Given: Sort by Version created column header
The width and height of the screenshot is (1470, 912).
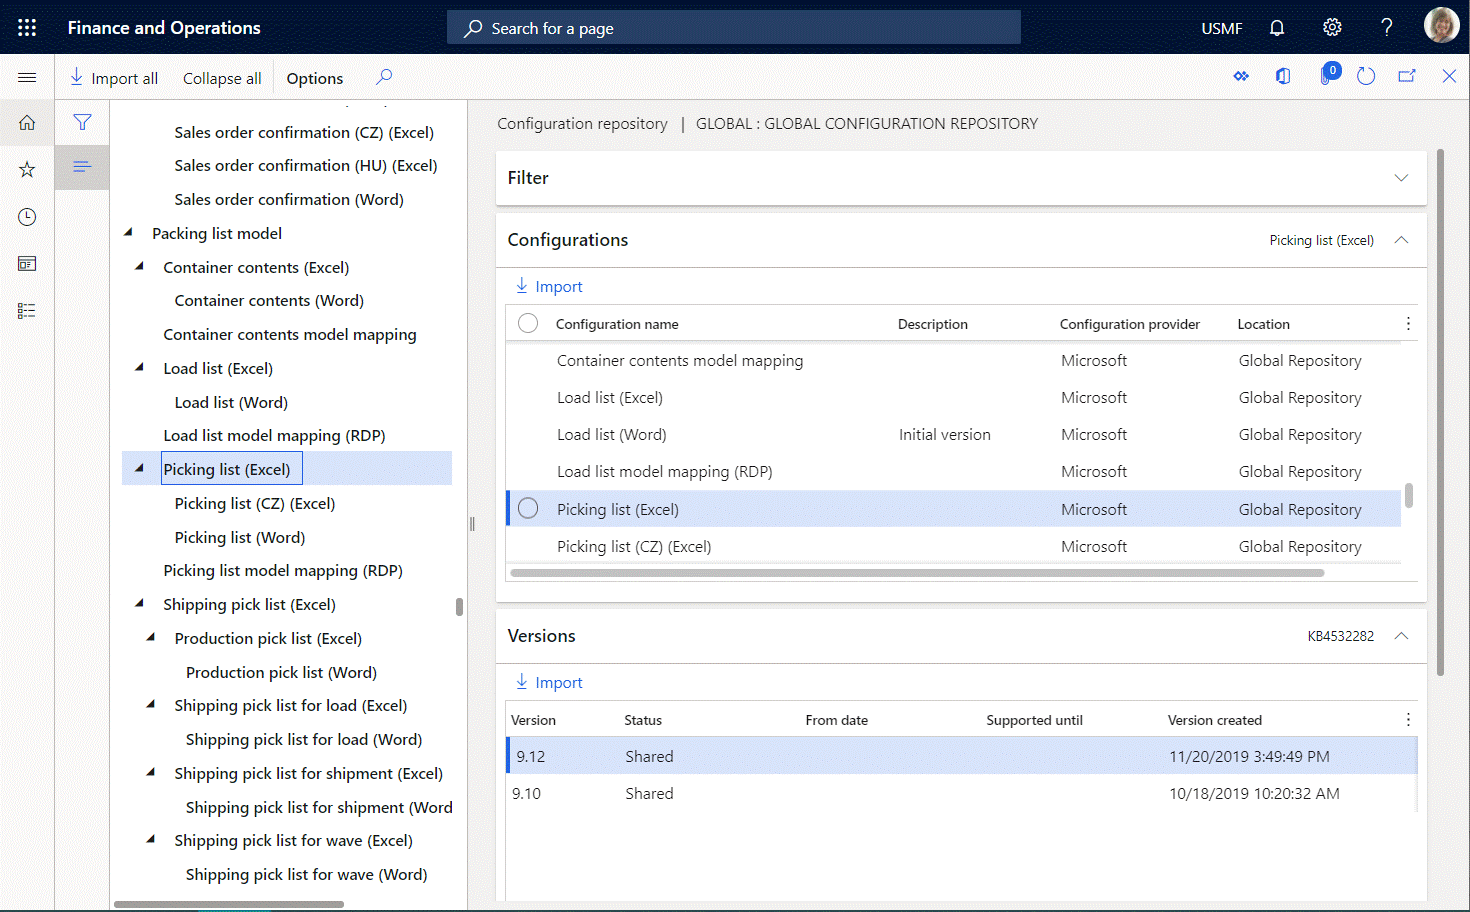Looking at the screenshot, I should click(1215, 720).
